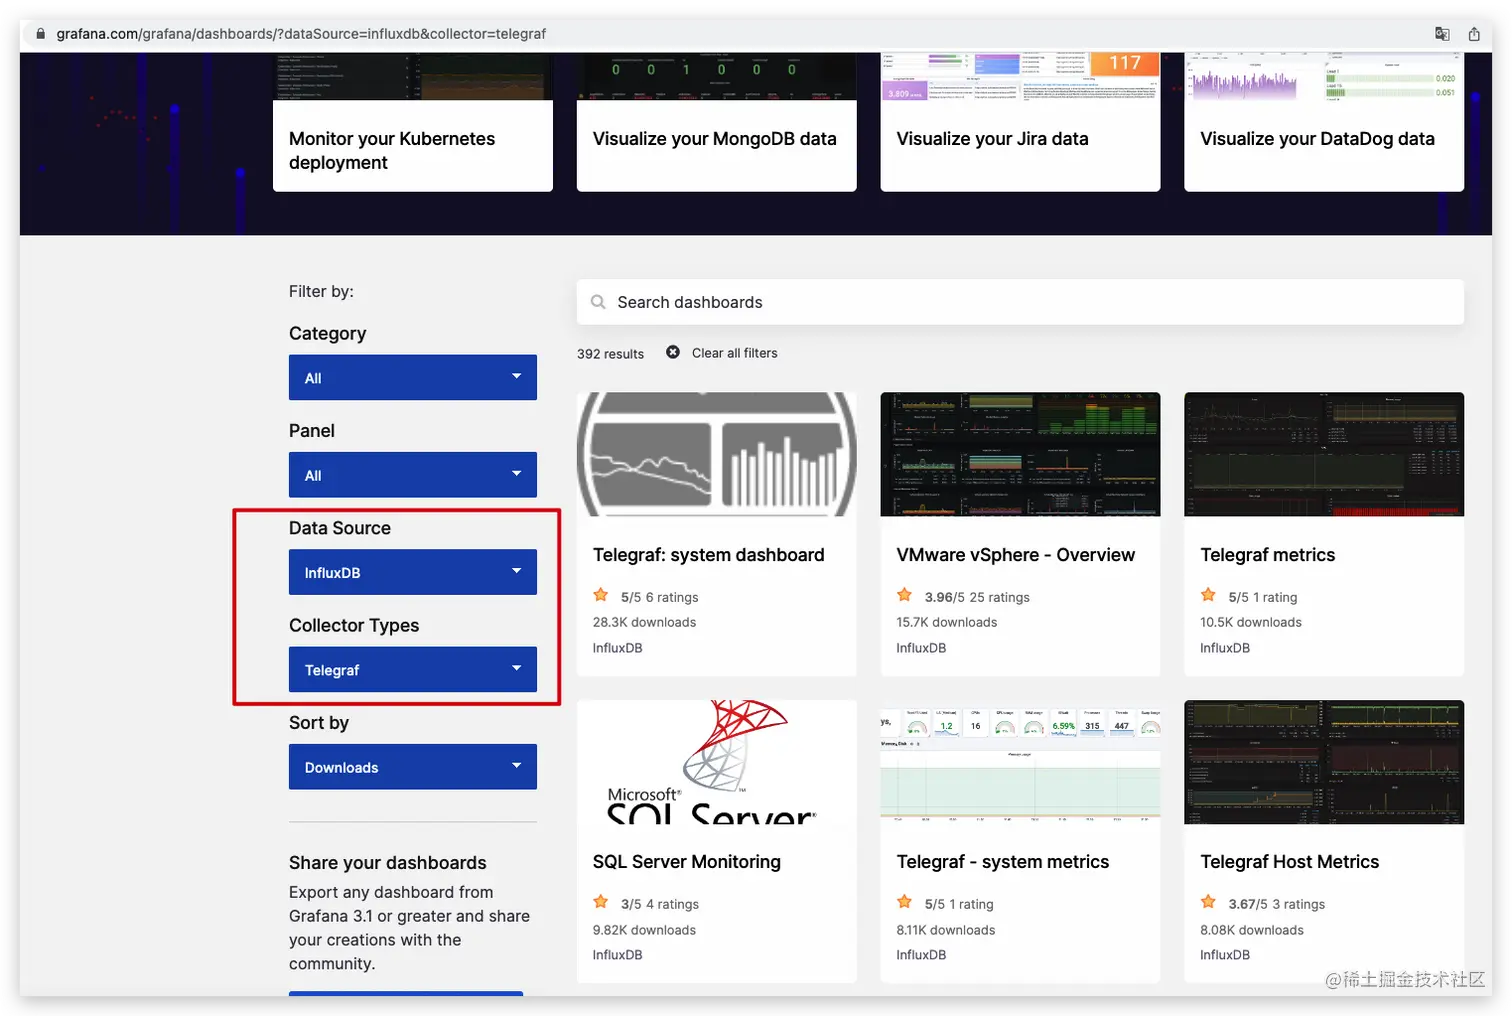
Task: Click the share icon in address bar
Action: pyautogui.click(x=1474, y=33)
